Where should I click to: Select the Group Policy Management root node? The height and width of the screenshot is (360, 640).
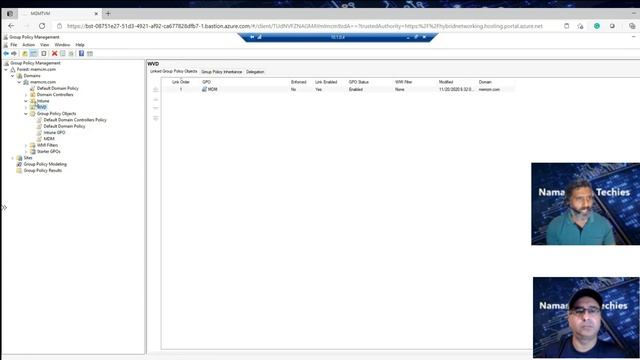pyautogui.click(x=35, y=63)
